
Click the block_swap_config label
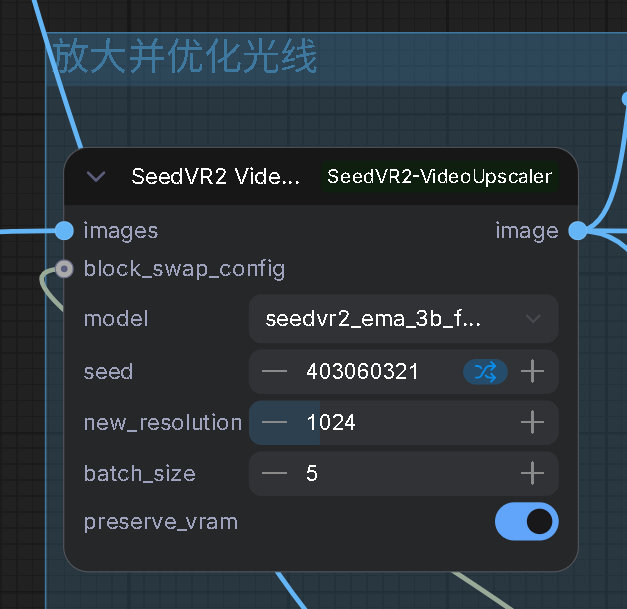(184, 270)
